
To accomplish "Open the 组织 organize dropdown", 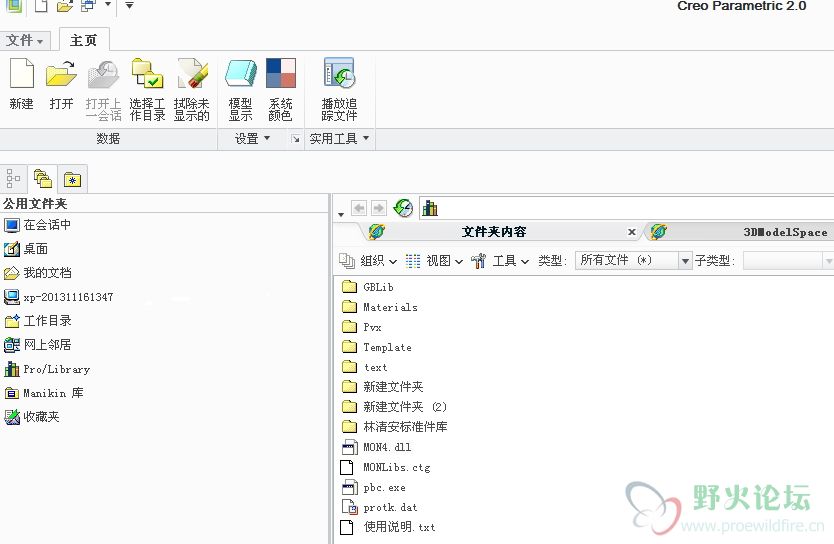I will pos(368,261).
